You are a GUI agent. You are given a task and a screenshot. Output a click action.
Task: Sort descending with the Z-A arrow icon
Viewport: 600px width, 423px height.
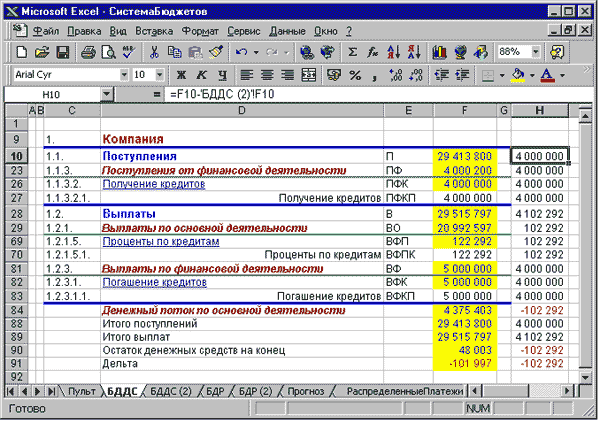(x=414, y=52)
